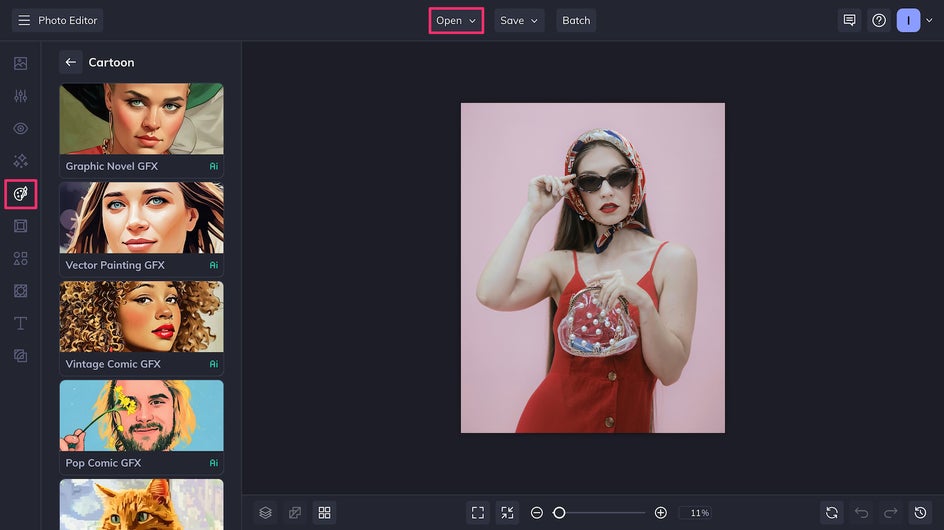Image resolution: width=944 pixels, height=530 pixels.
Task: Open the Image Manager sidebar tool
Action: point(20,63)
